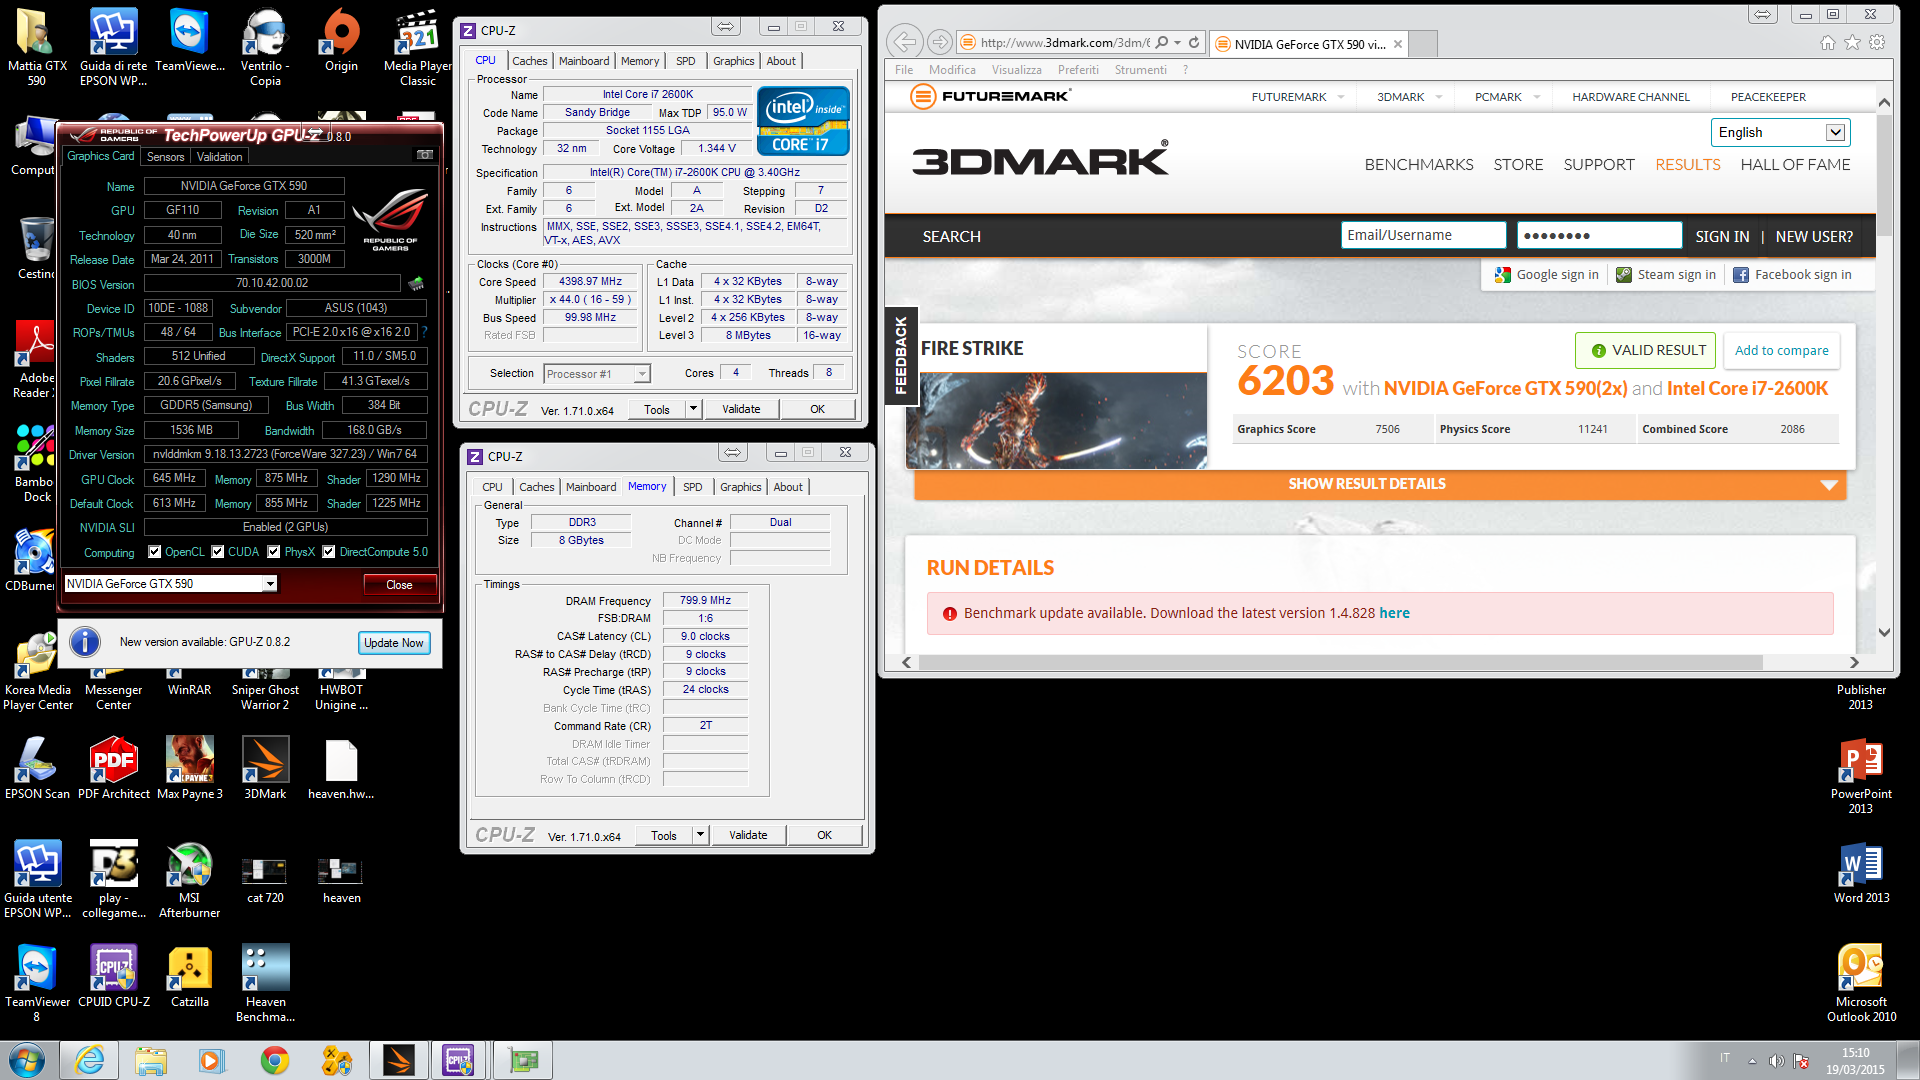Open the Origin desktop shortcut
This screenshot has width=1920, height=1080.
point(341,40)
